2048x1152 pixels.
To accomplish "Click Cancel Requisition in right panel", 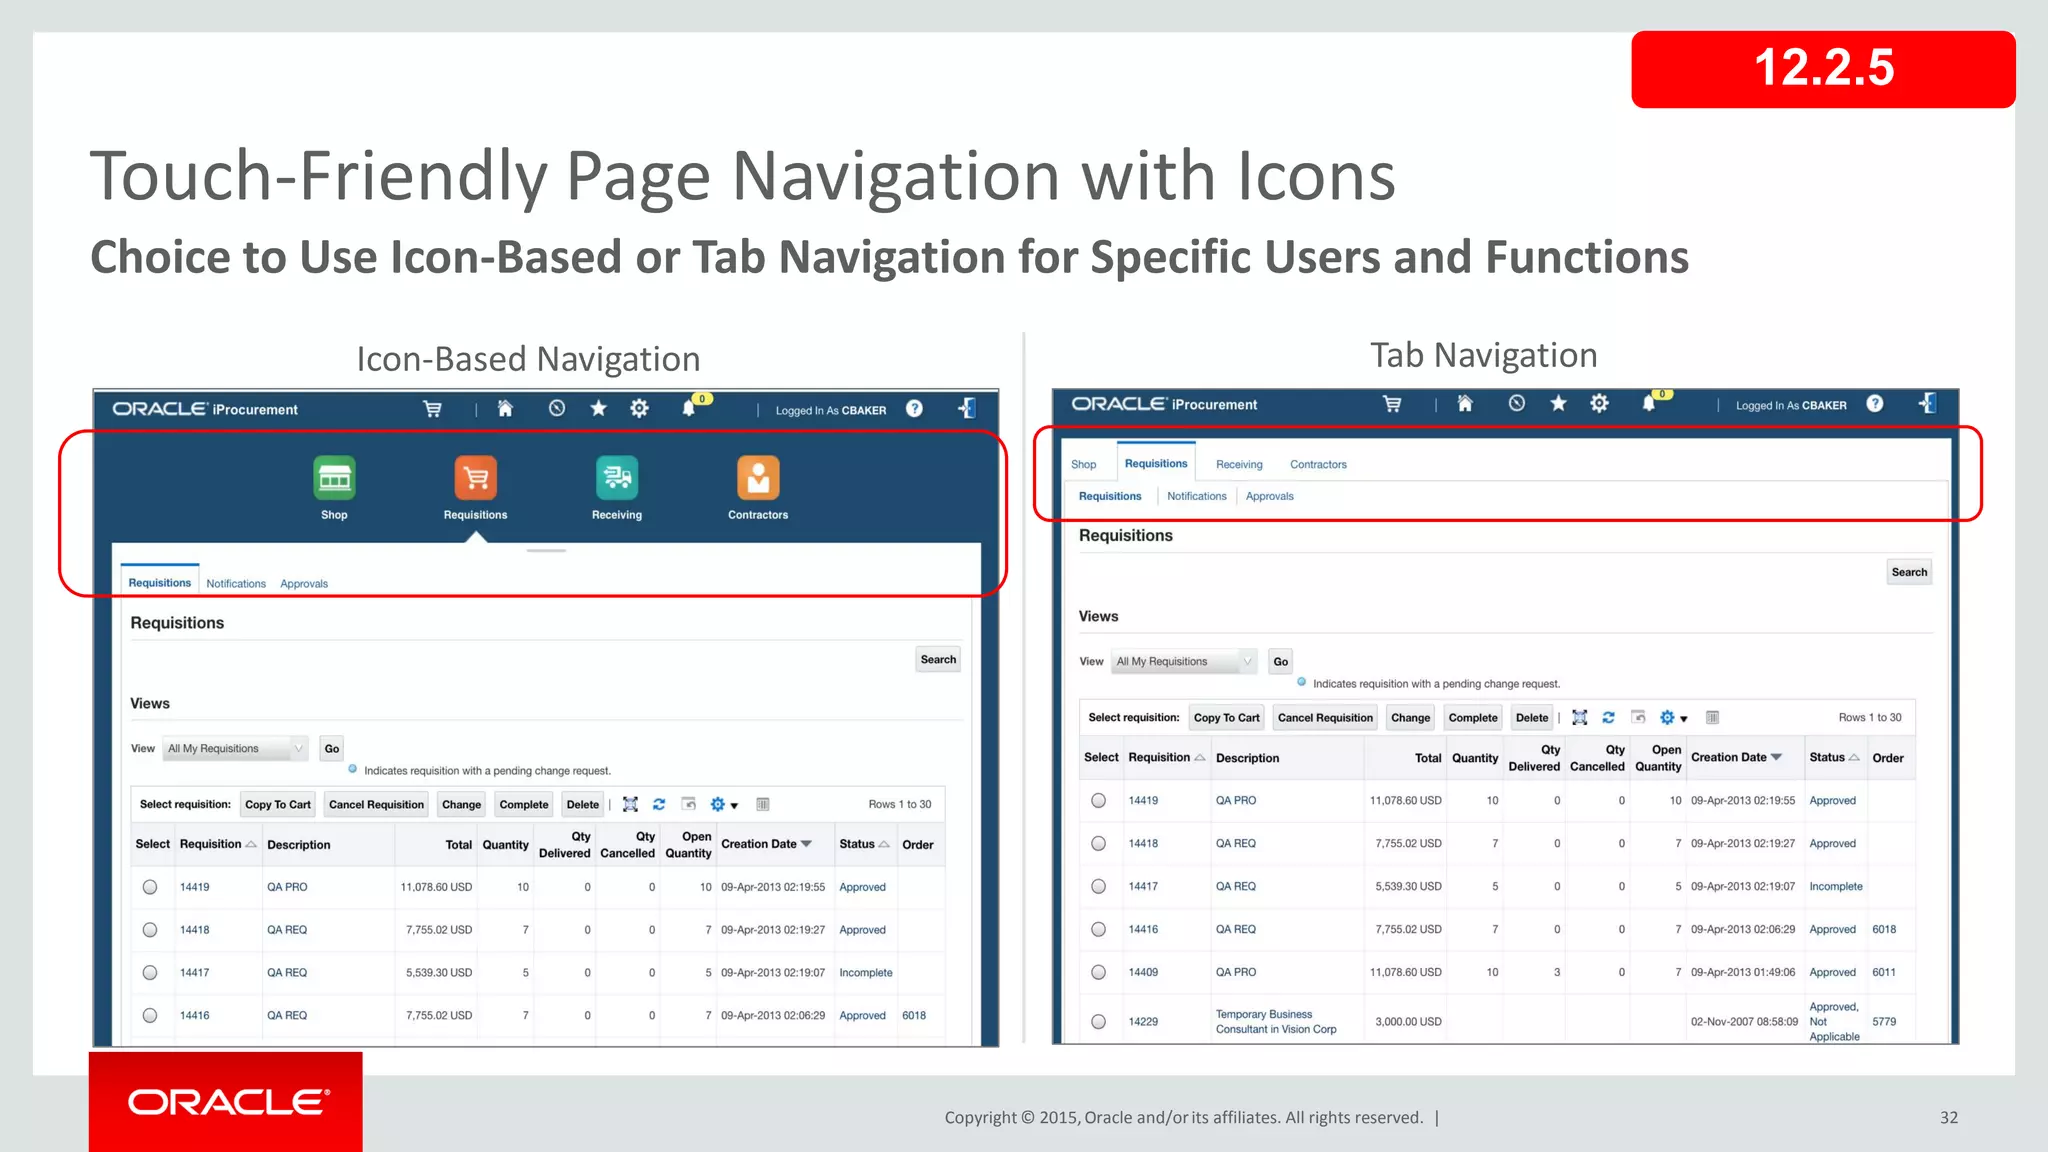I will point(1325,717).
